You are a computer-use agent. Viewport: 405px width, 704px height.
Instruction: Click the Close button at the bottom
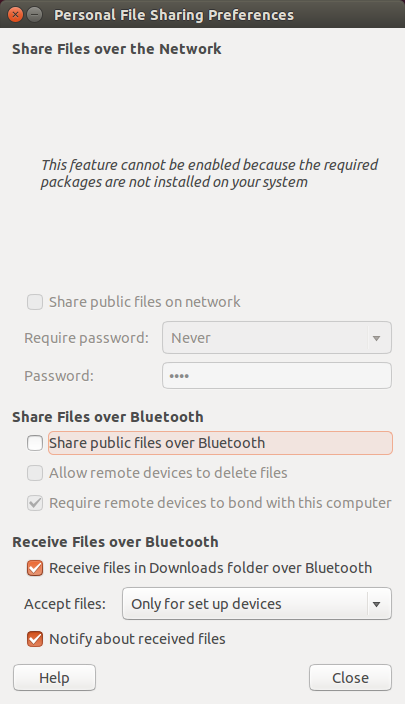pyautogui.click(x=350, y=678)
